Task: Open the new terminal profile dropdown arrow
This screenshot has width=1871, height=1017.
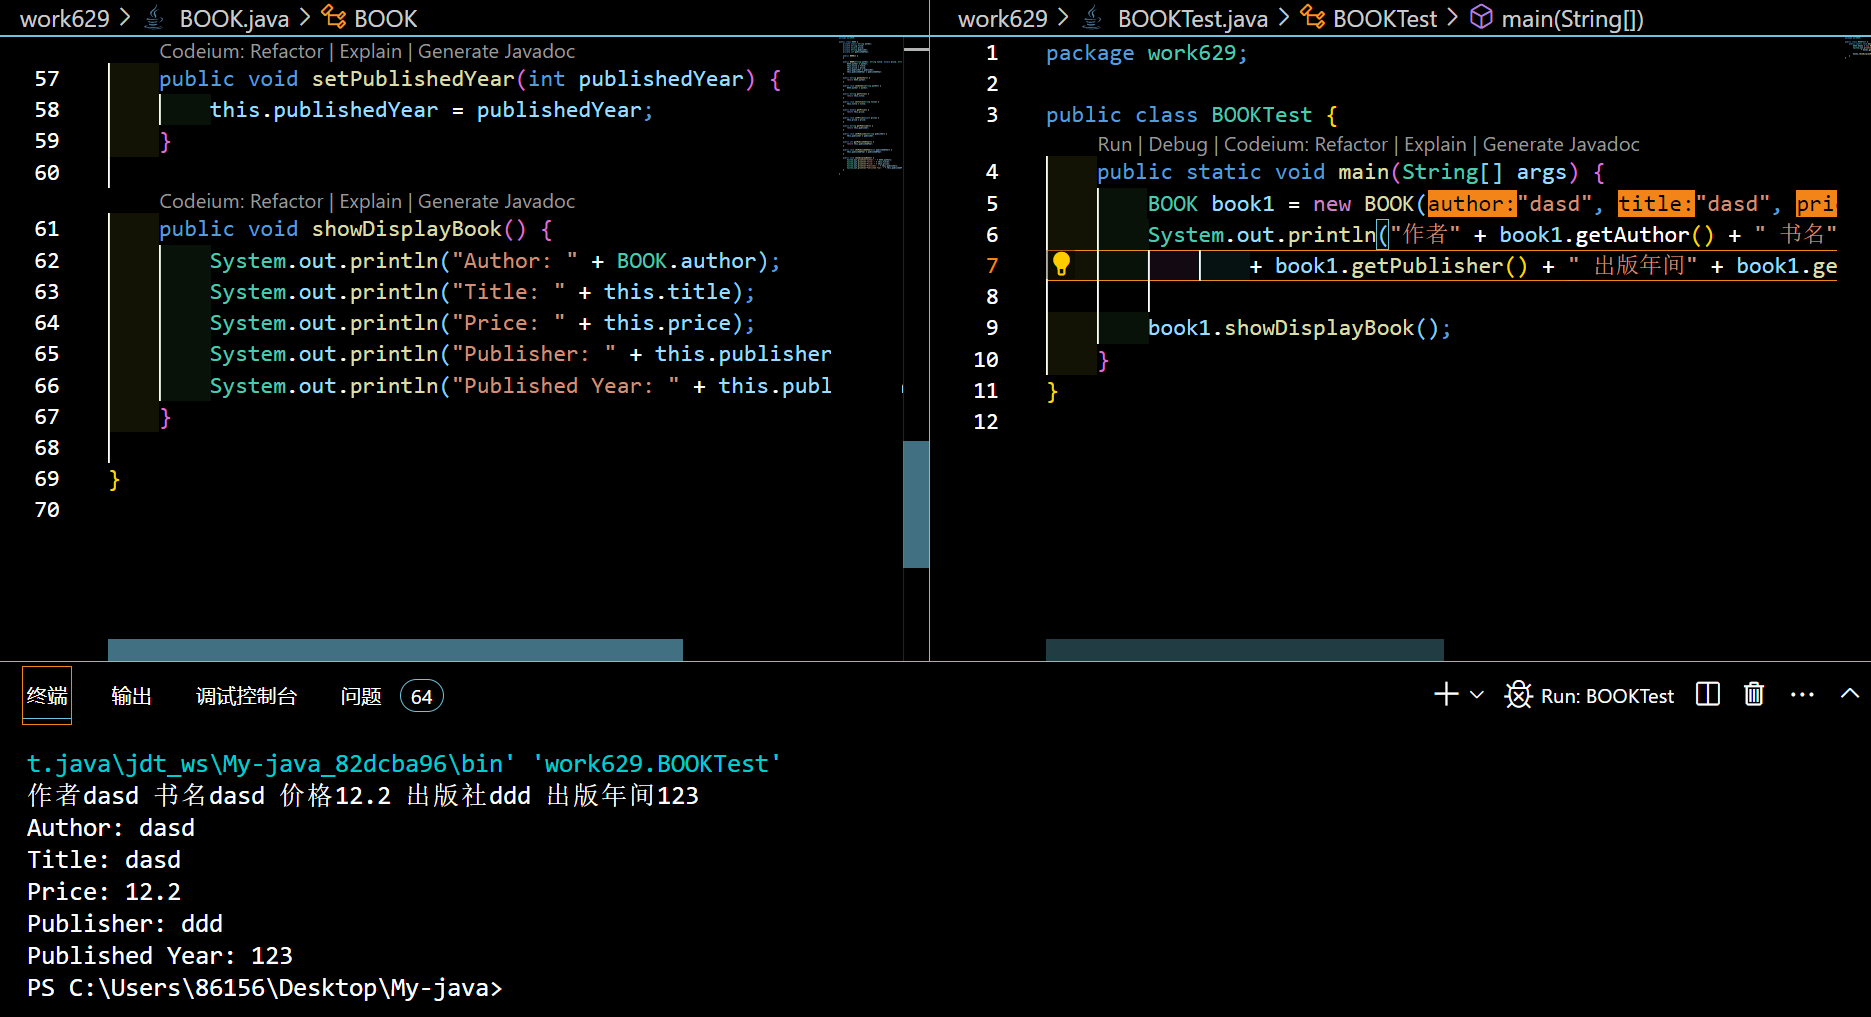Action: [1477, 695]
